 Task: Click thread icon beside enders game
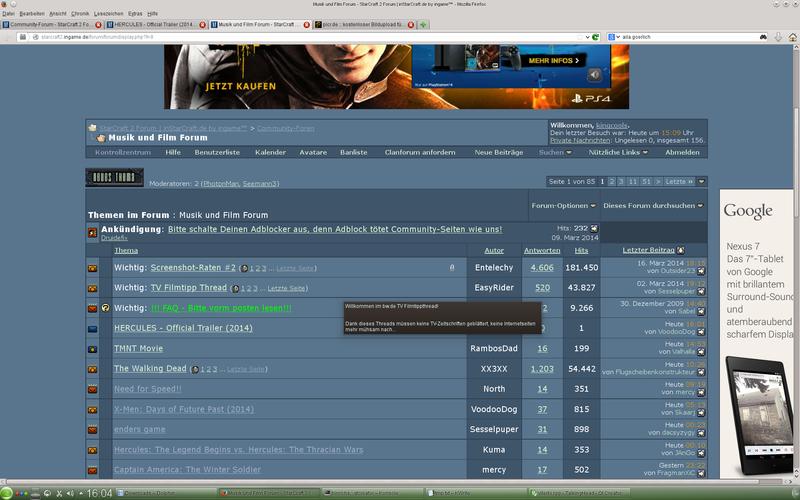(92, 430)
